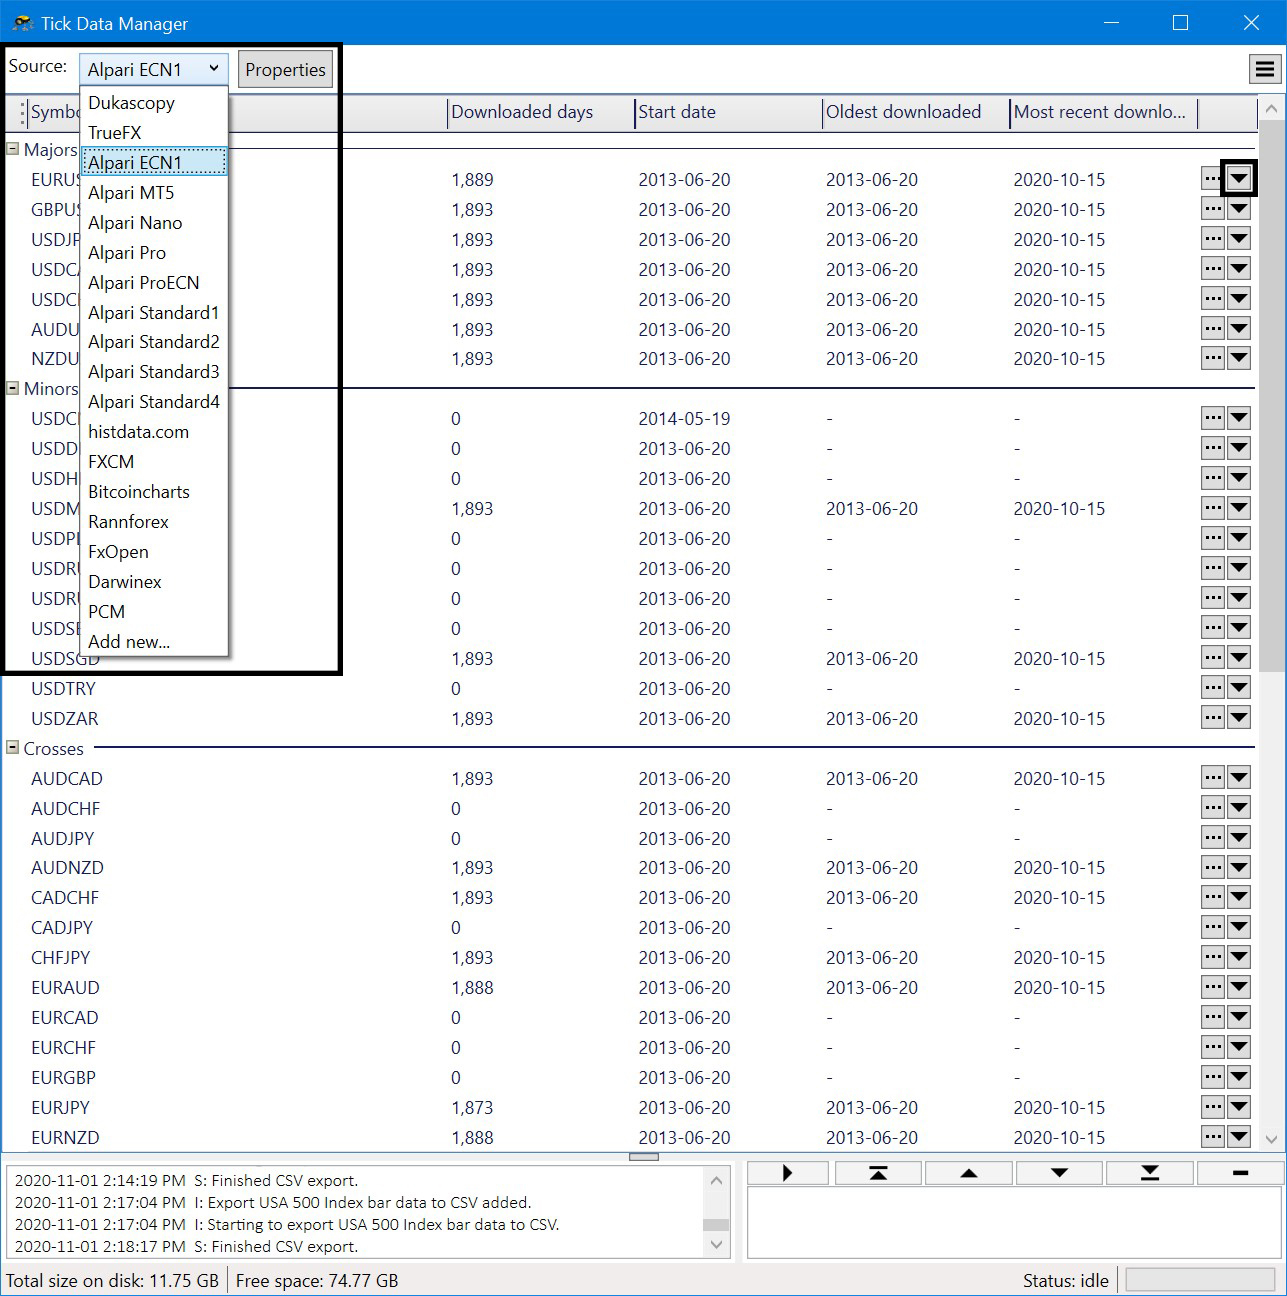Image resolution: width=1287 pixels, height=1296 pixels.
Task: Click the ellipsis button on the EURCHF row
Action: coord(1213,1047)
